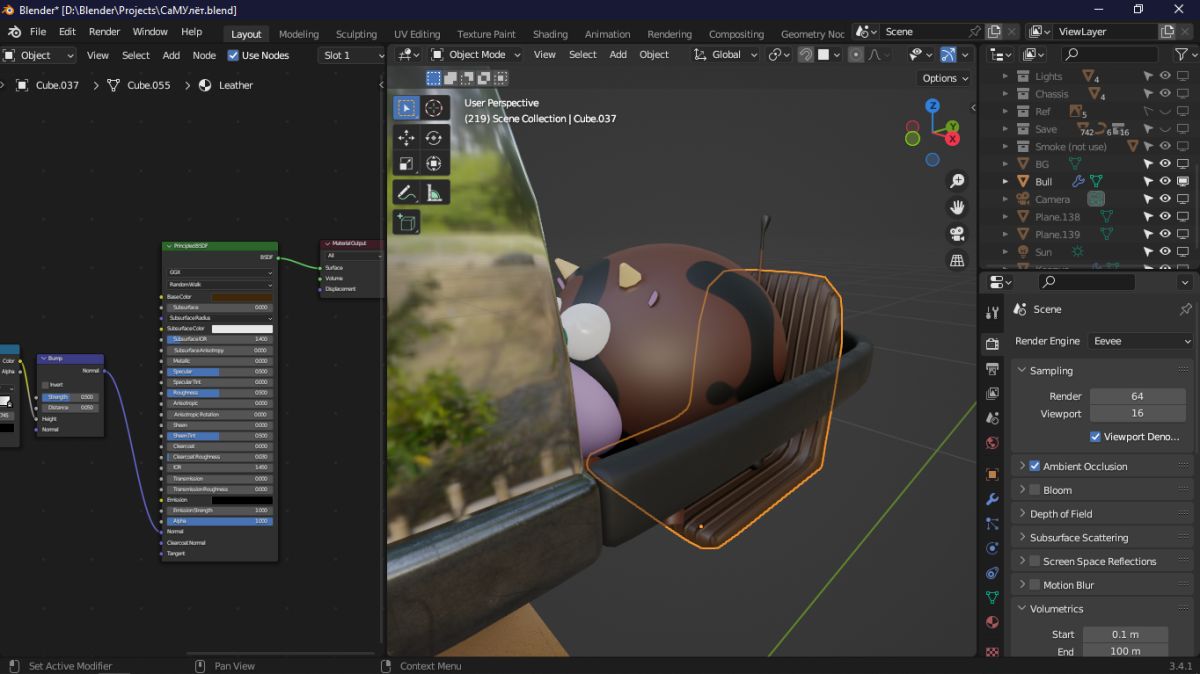The image size is (1200, 674).
Task: Open the Scene properties tab
Action: [992, 418]
